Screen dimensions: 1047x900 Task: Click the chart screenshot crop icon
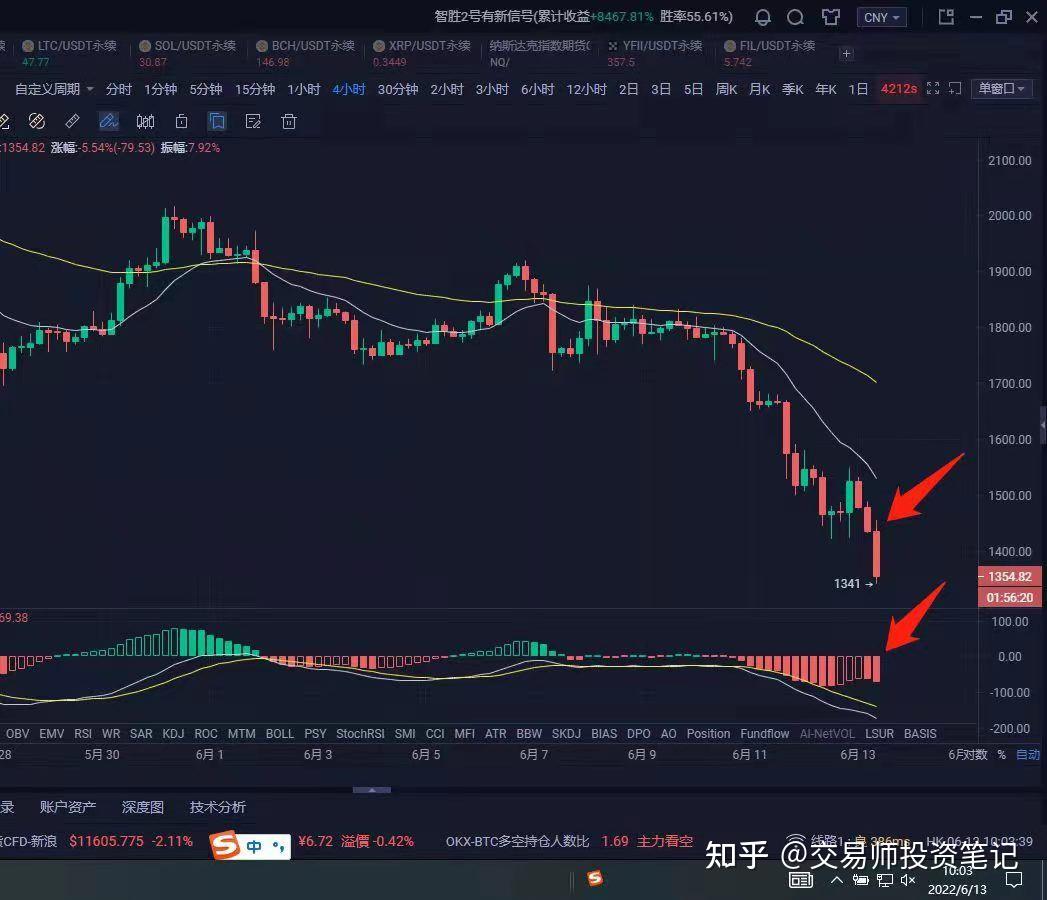[x=955, y=89]
